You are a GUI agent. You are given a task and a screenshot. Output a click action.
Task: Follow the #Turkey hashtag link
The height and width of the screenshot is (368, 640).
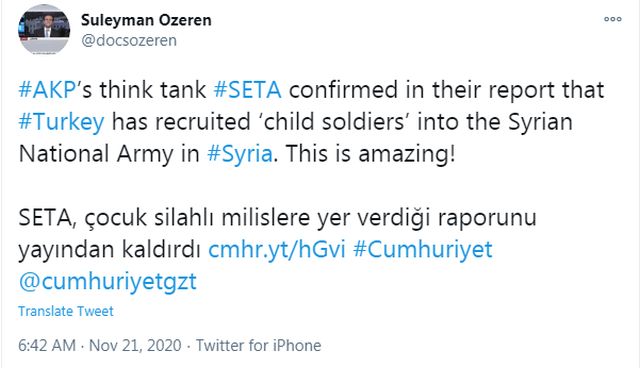tap(61, 122)
